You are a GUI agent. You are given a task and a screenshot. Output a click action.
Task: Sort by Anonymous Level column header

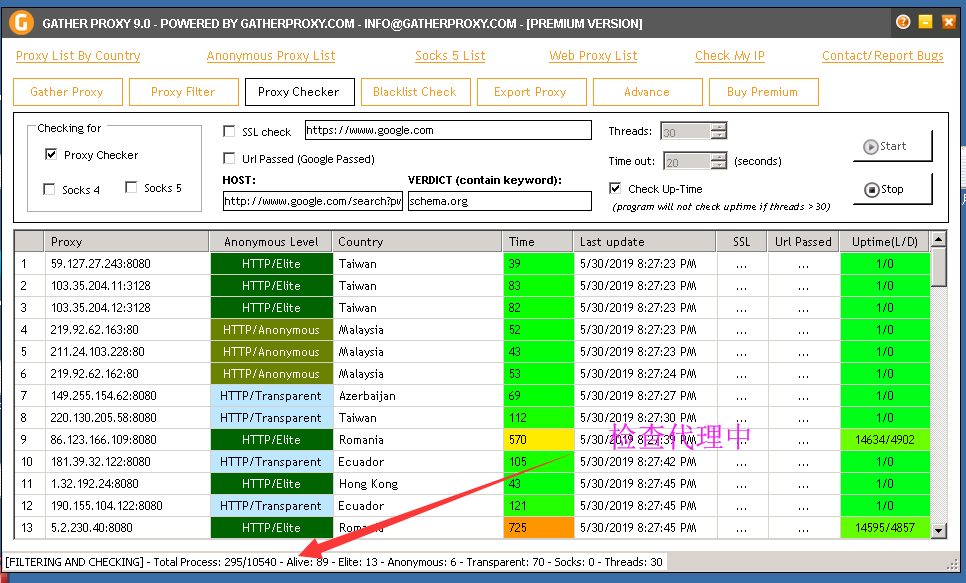271,242
